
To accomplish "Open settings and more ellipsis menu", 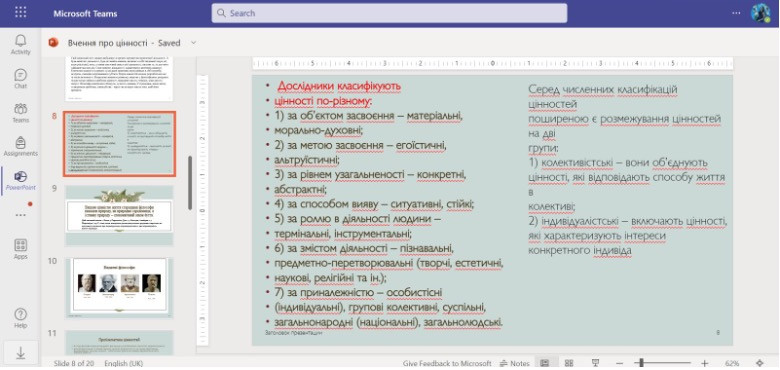I will (736, 13).
